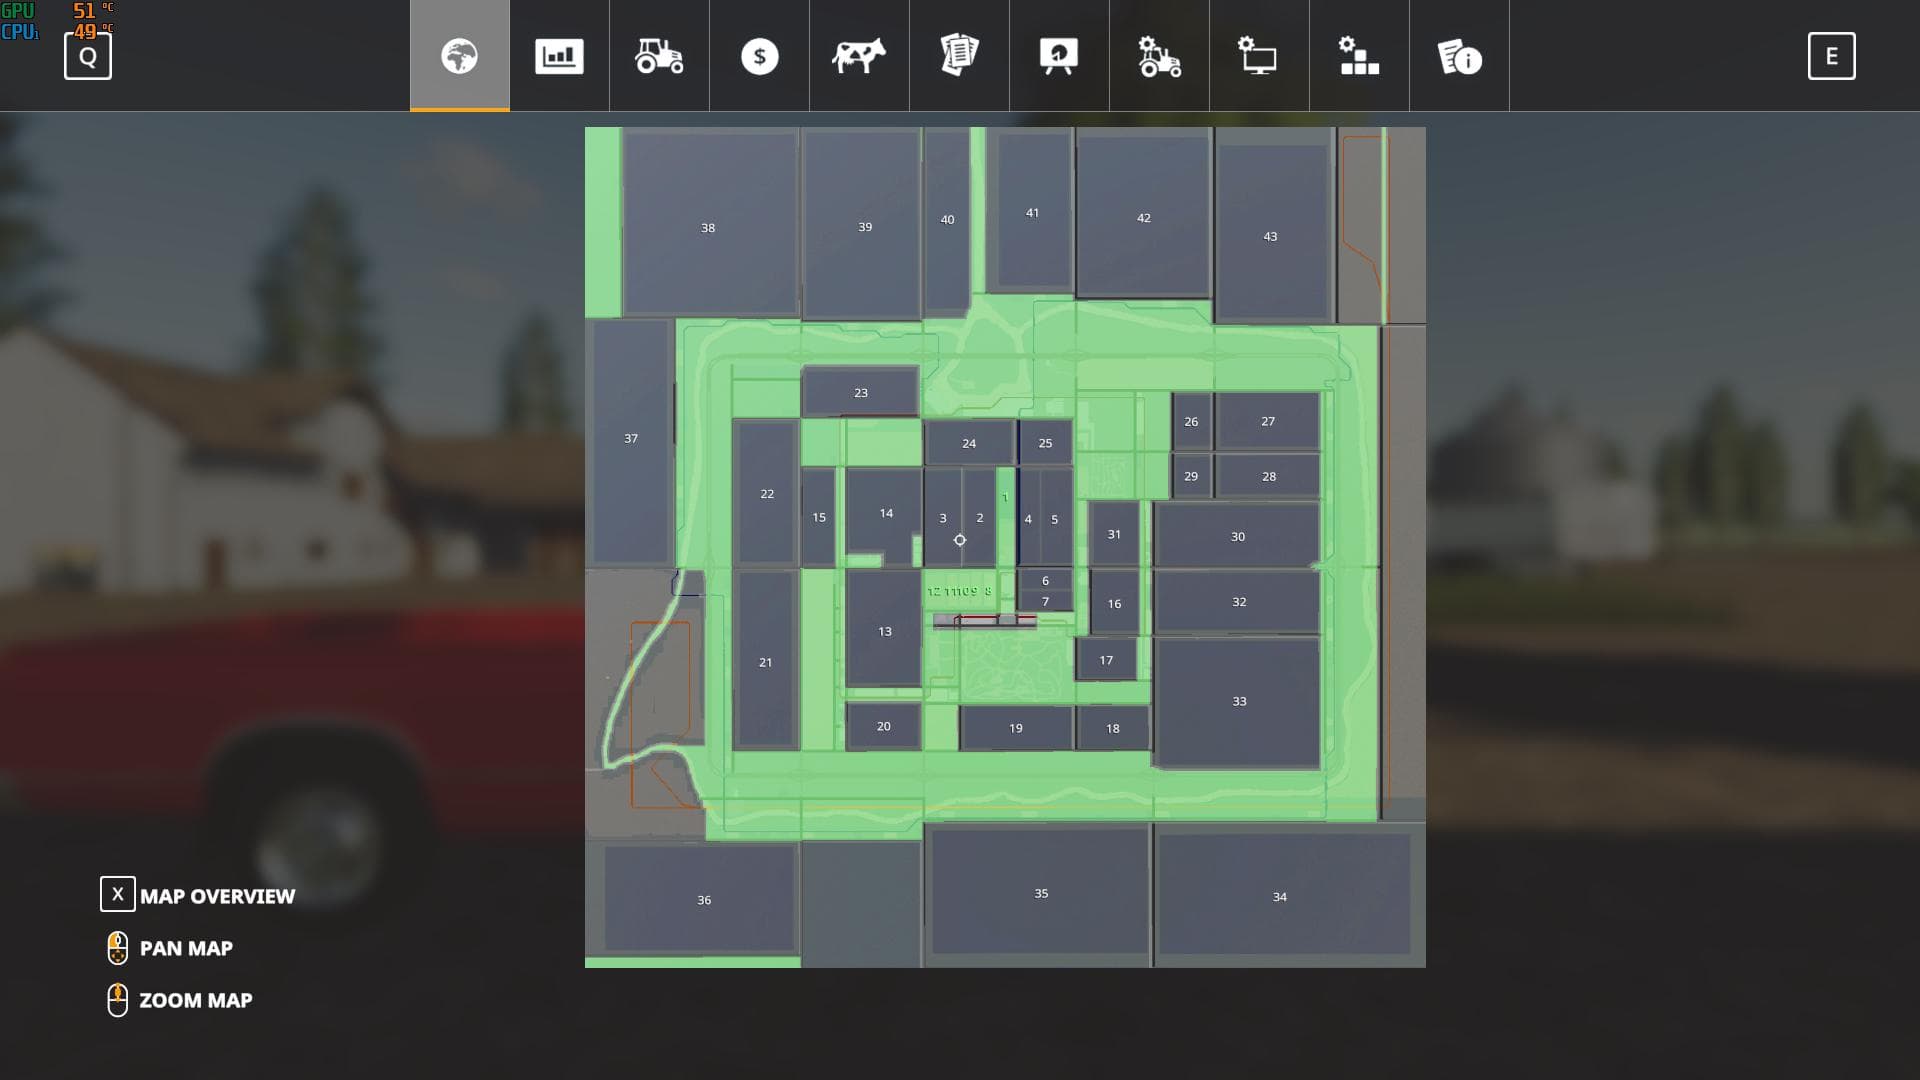
Task: Open the display settings monitor tab
Action: click(x=1259, y=56)
